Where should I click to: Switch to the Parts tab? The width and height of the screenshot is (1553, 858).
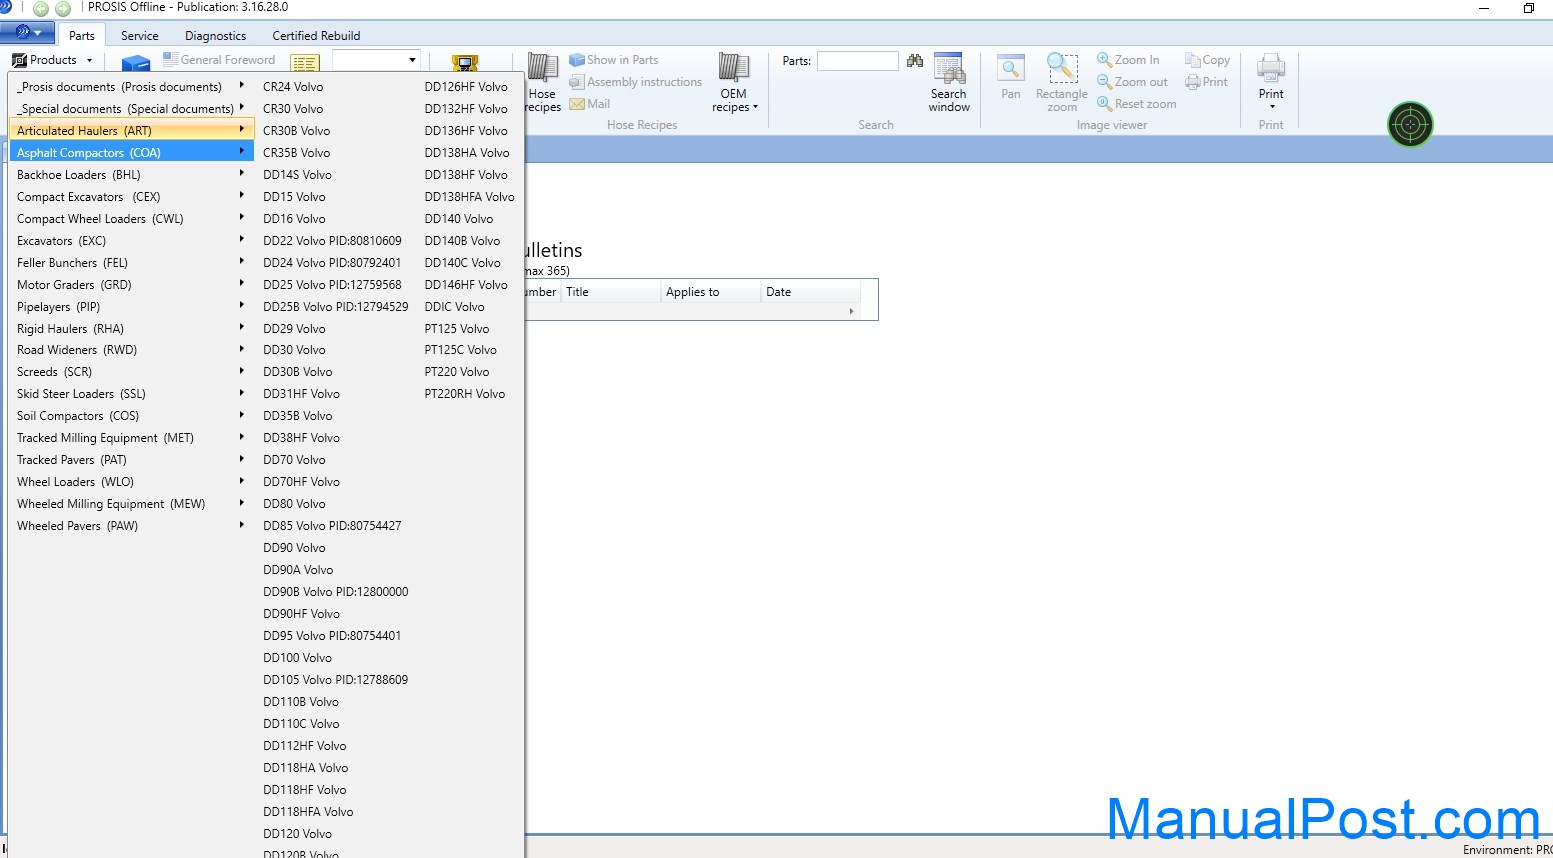(82, 35)
